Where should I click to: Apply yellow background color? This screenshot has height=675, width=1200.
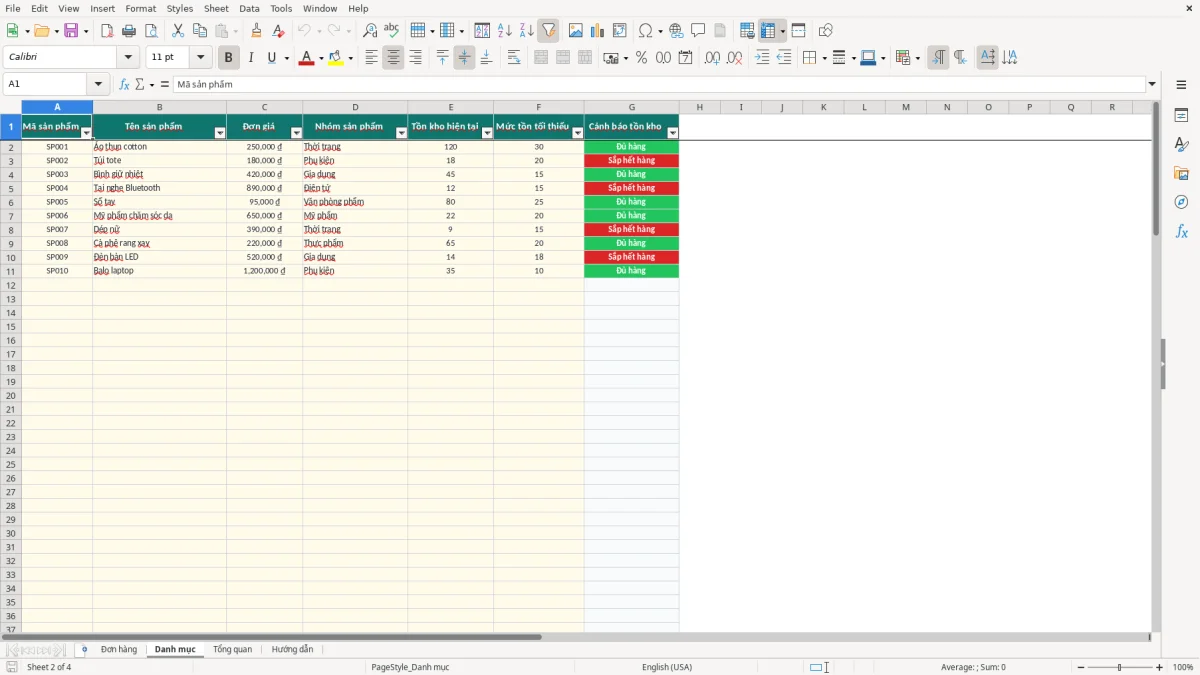pos(335,58)
